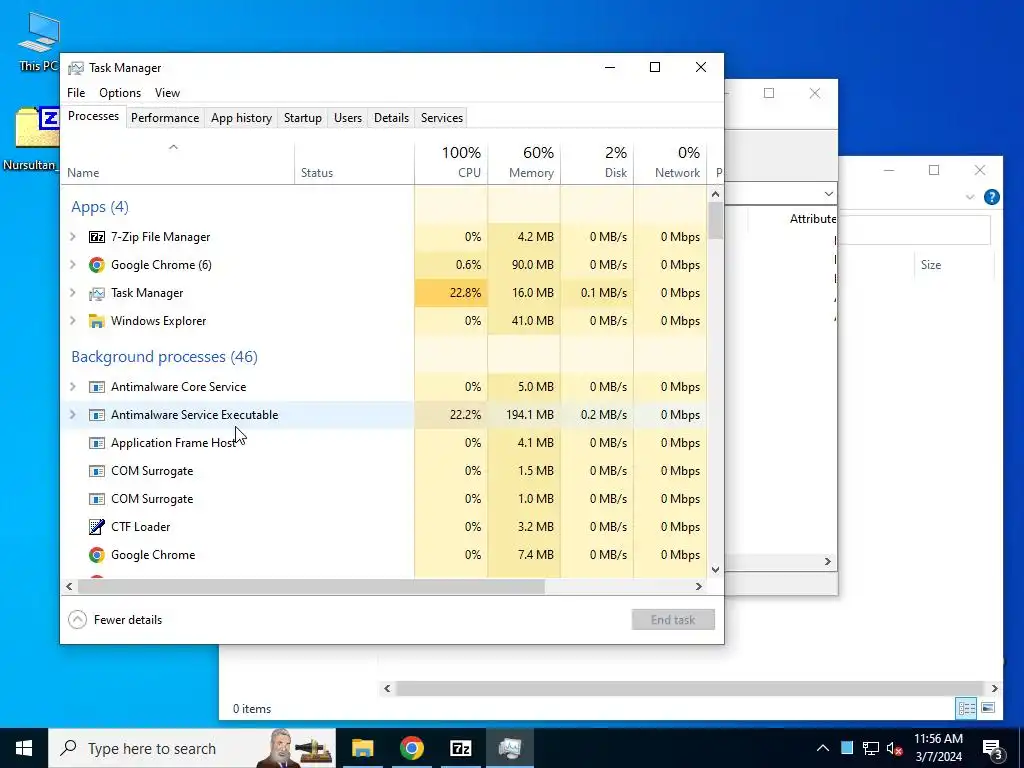Click the network tray icon
Viewport: 1024px width, 768px height.
coord(871,748)
